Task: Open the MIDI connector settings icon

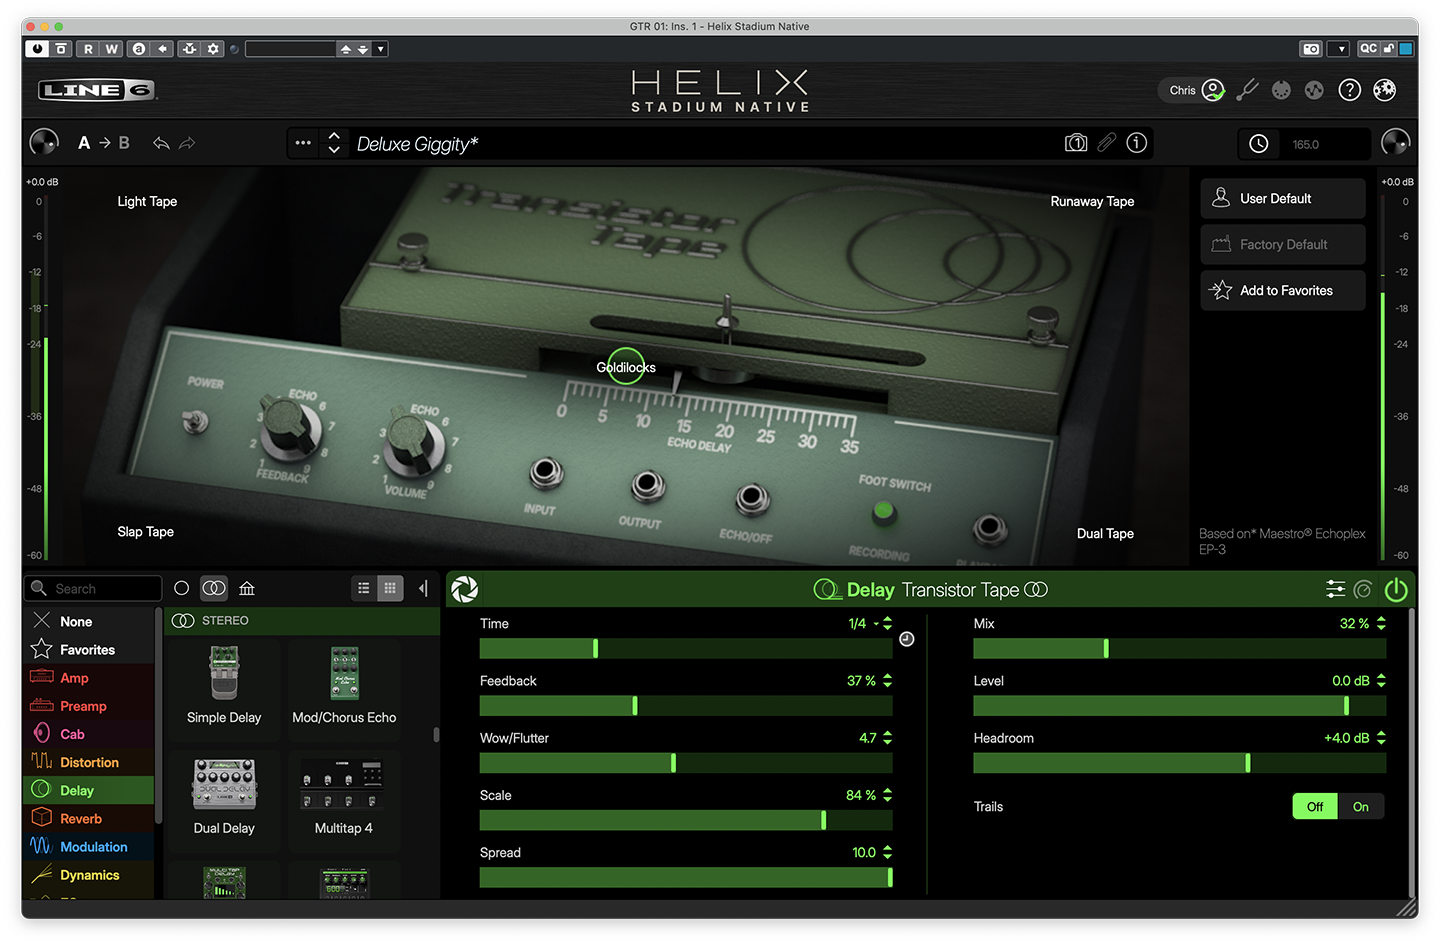Action: click(x=1281, y=90)
